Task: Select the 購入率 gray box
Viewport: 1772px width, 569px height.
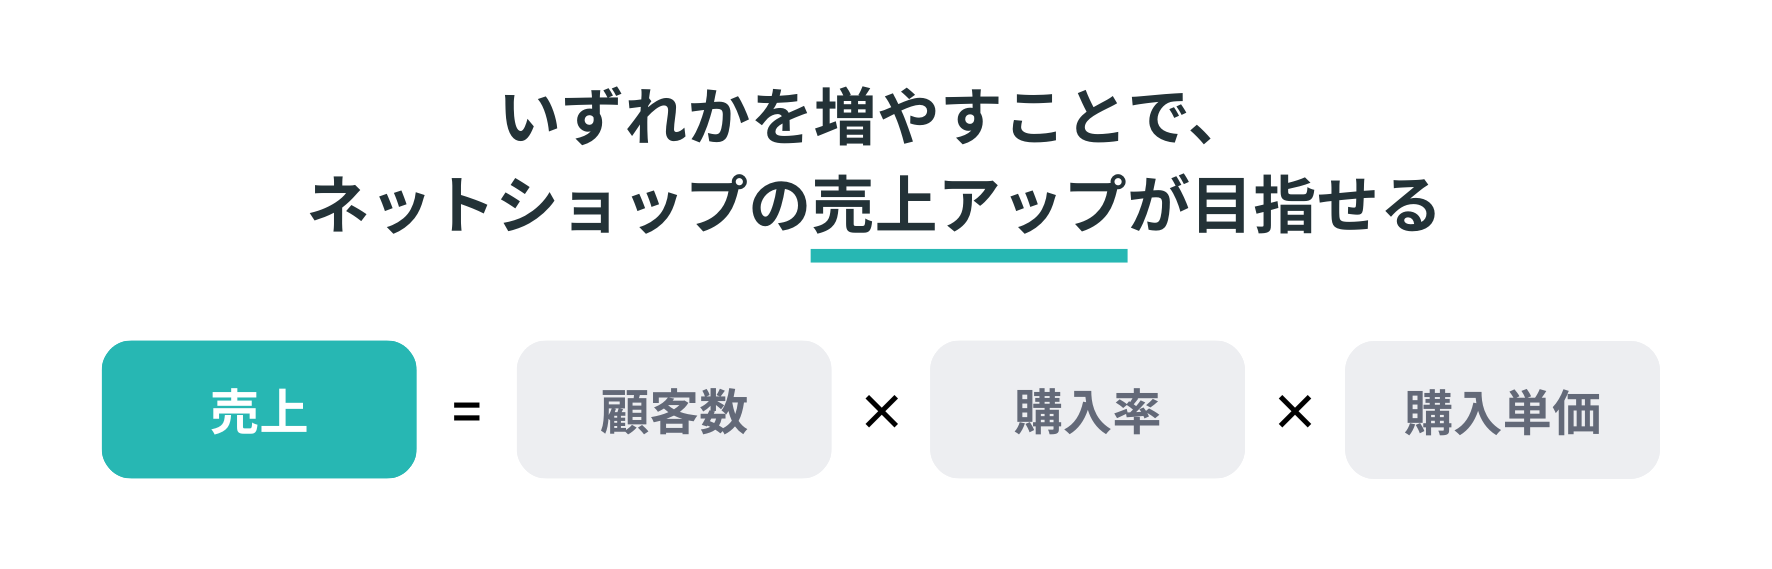Action: 1087,410
